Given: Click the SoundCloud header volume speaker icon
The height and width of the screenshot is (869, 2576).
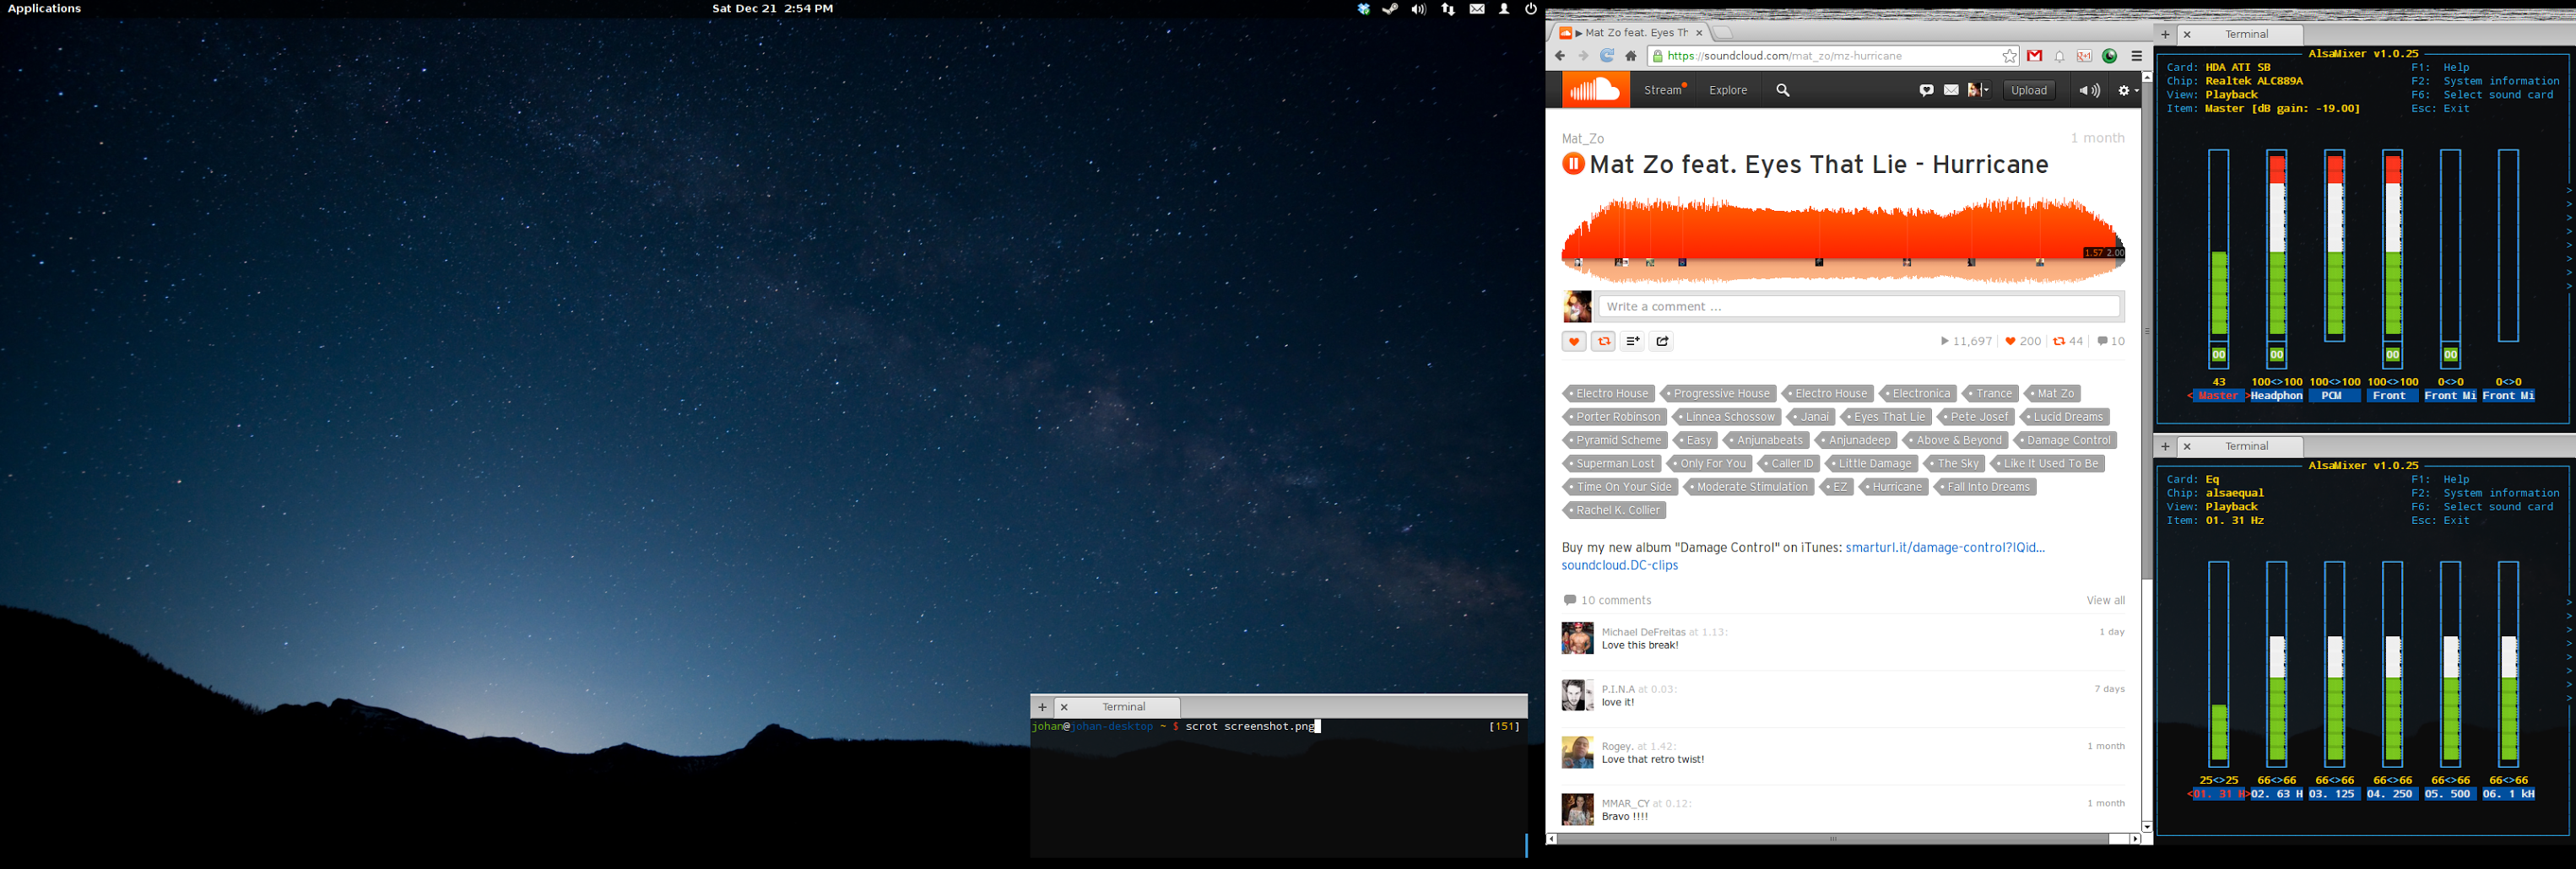Looking at the screenshot, I should (2089, 90).
